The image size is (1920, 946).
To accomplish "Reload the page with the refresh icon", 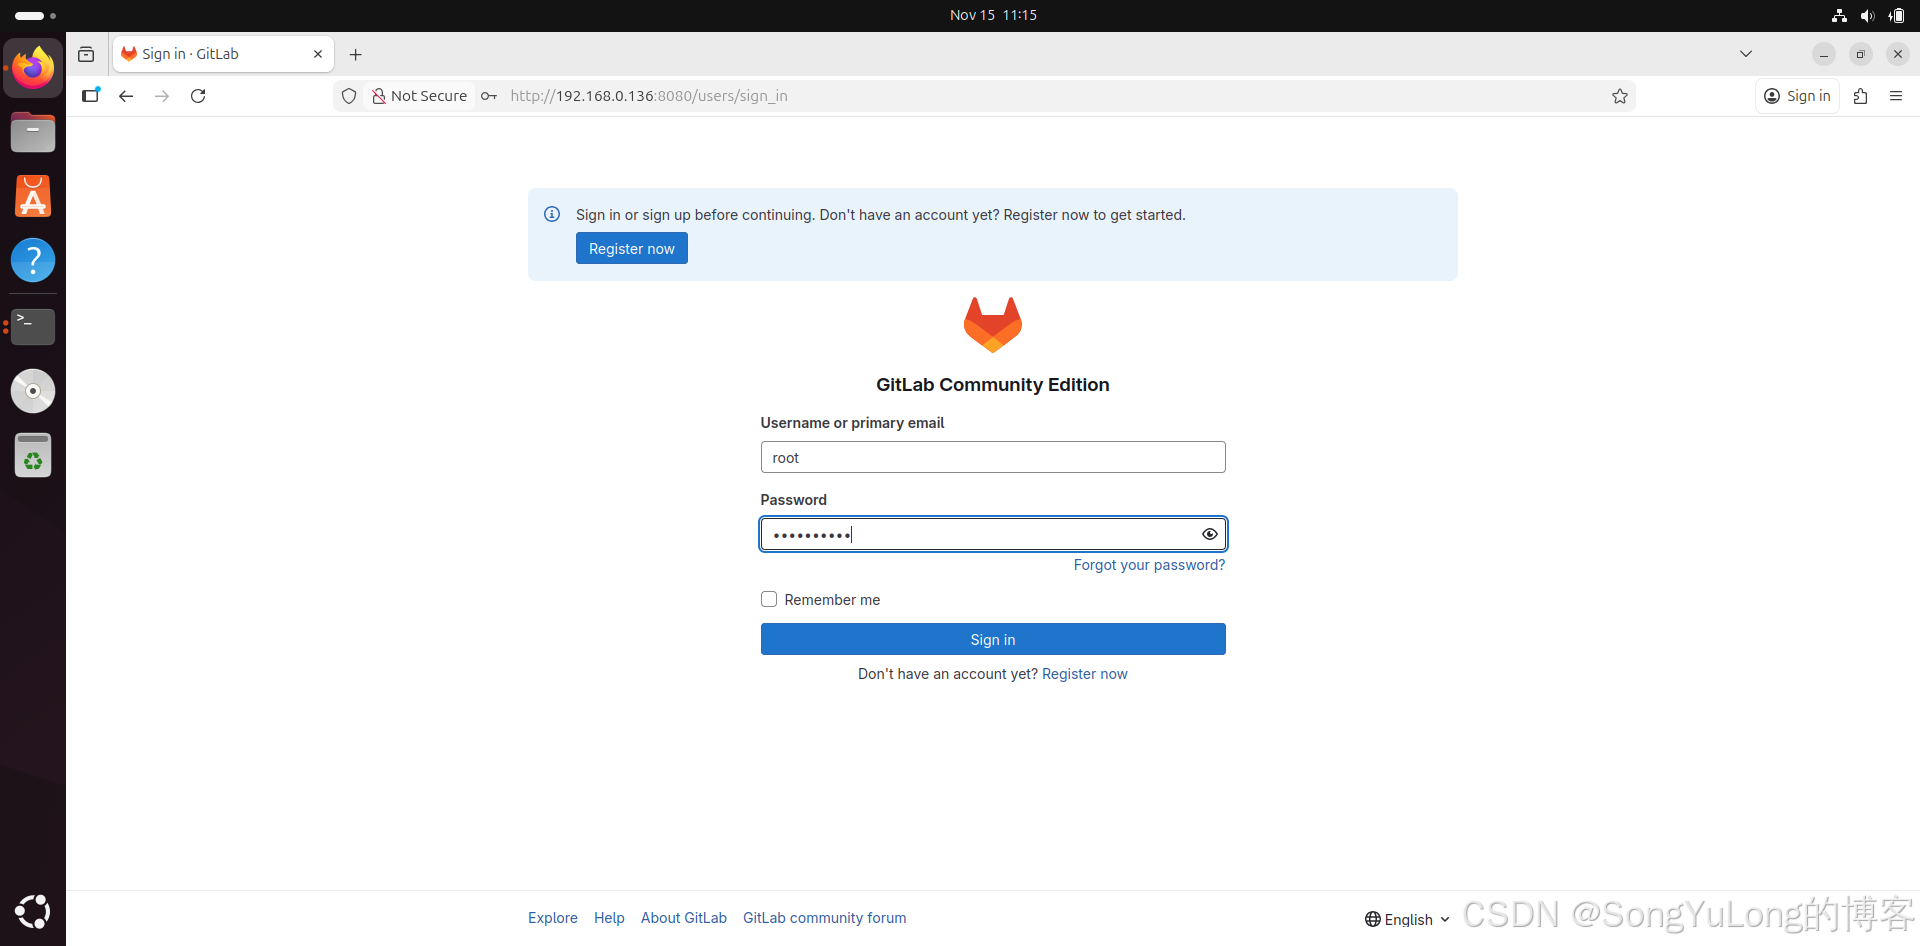I will (x=198, y=96).
